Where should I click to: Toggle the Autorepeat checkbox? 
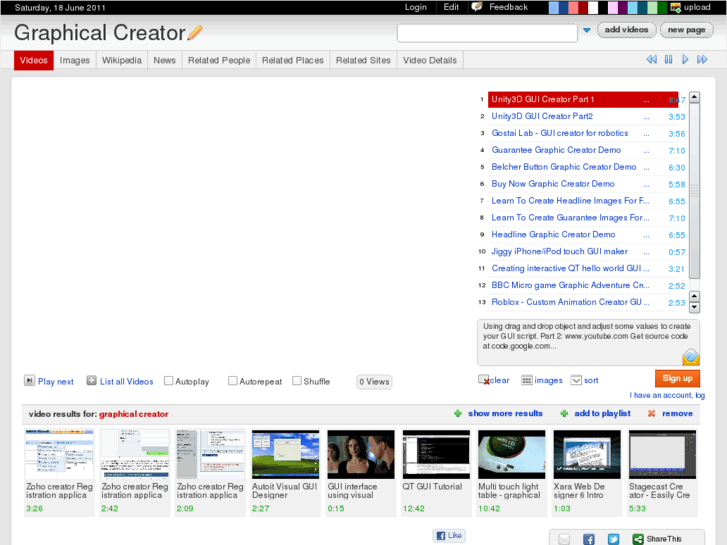(233, 381)
